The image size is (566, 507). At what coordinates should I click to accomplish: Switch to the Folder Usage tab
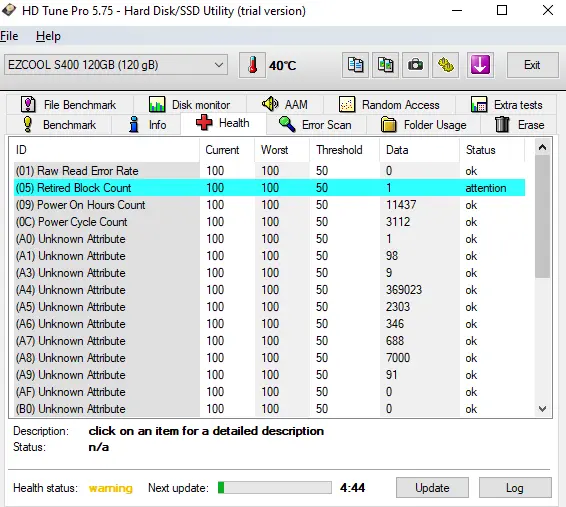pyautogui.click(x=423, y=125)
